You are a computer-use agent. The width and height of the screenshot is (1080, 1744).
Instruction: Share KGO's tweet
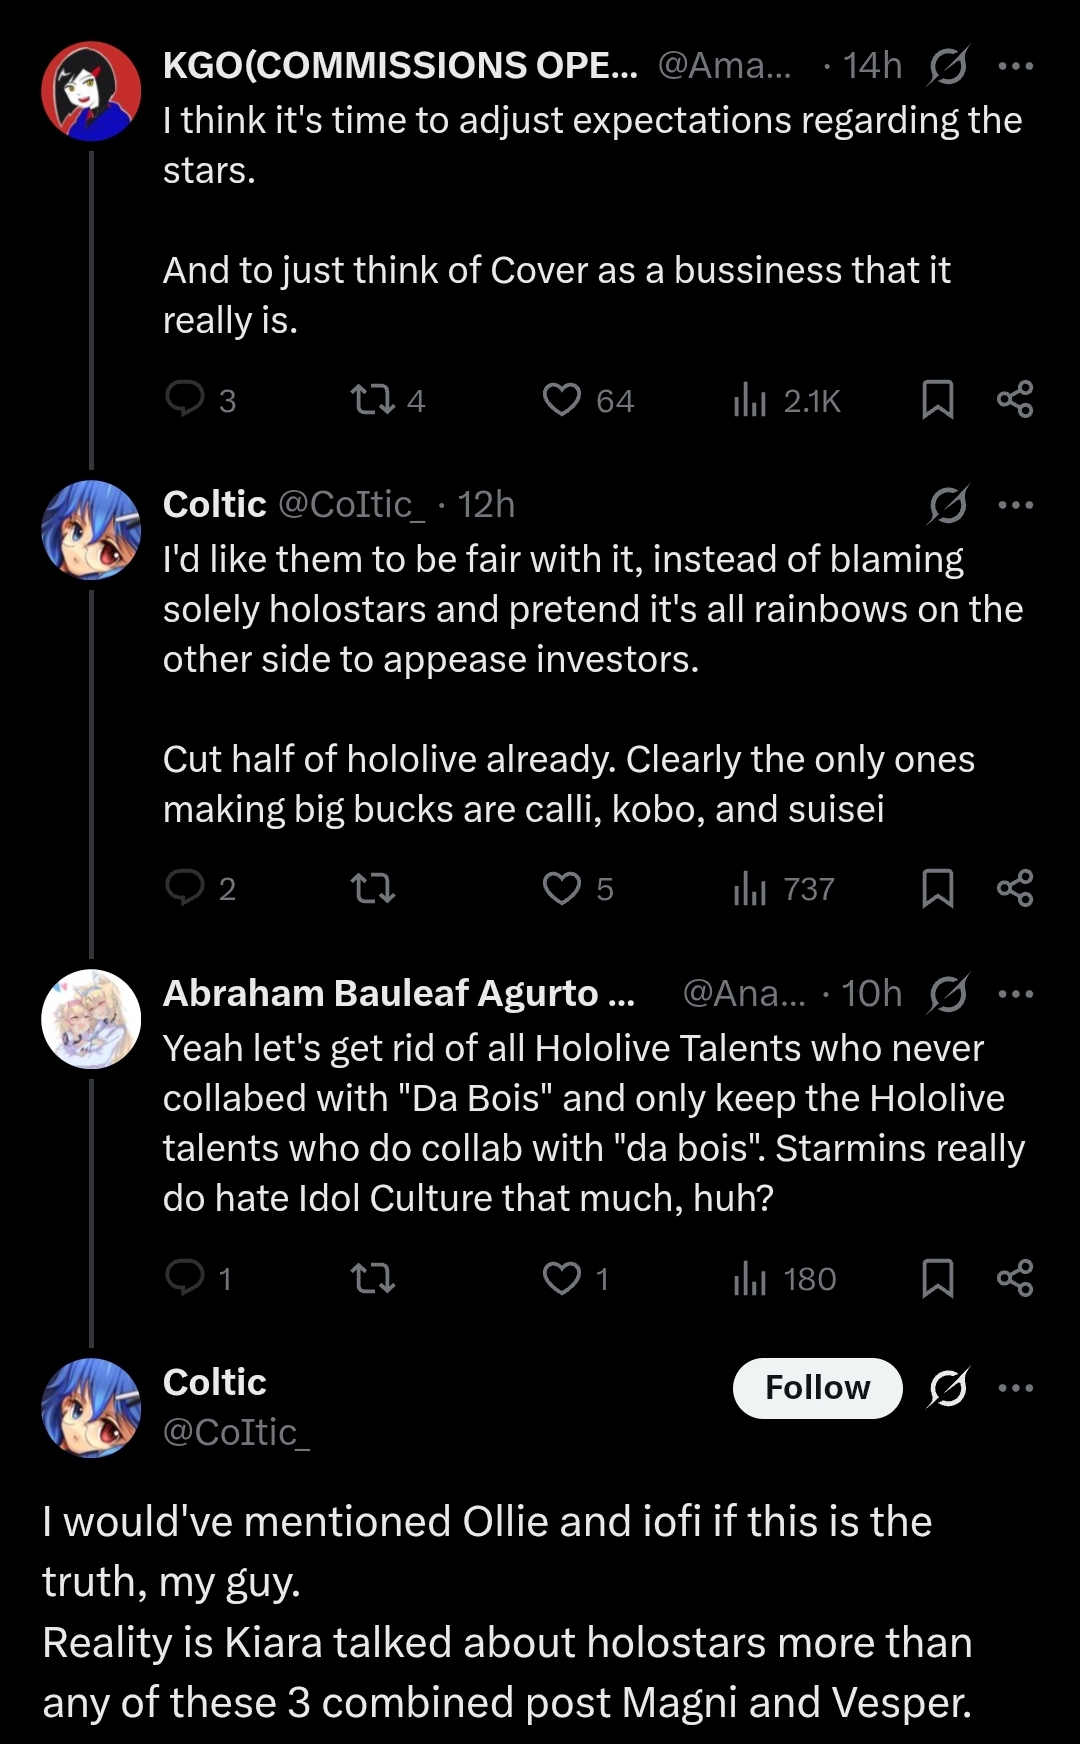[1015, 400]
